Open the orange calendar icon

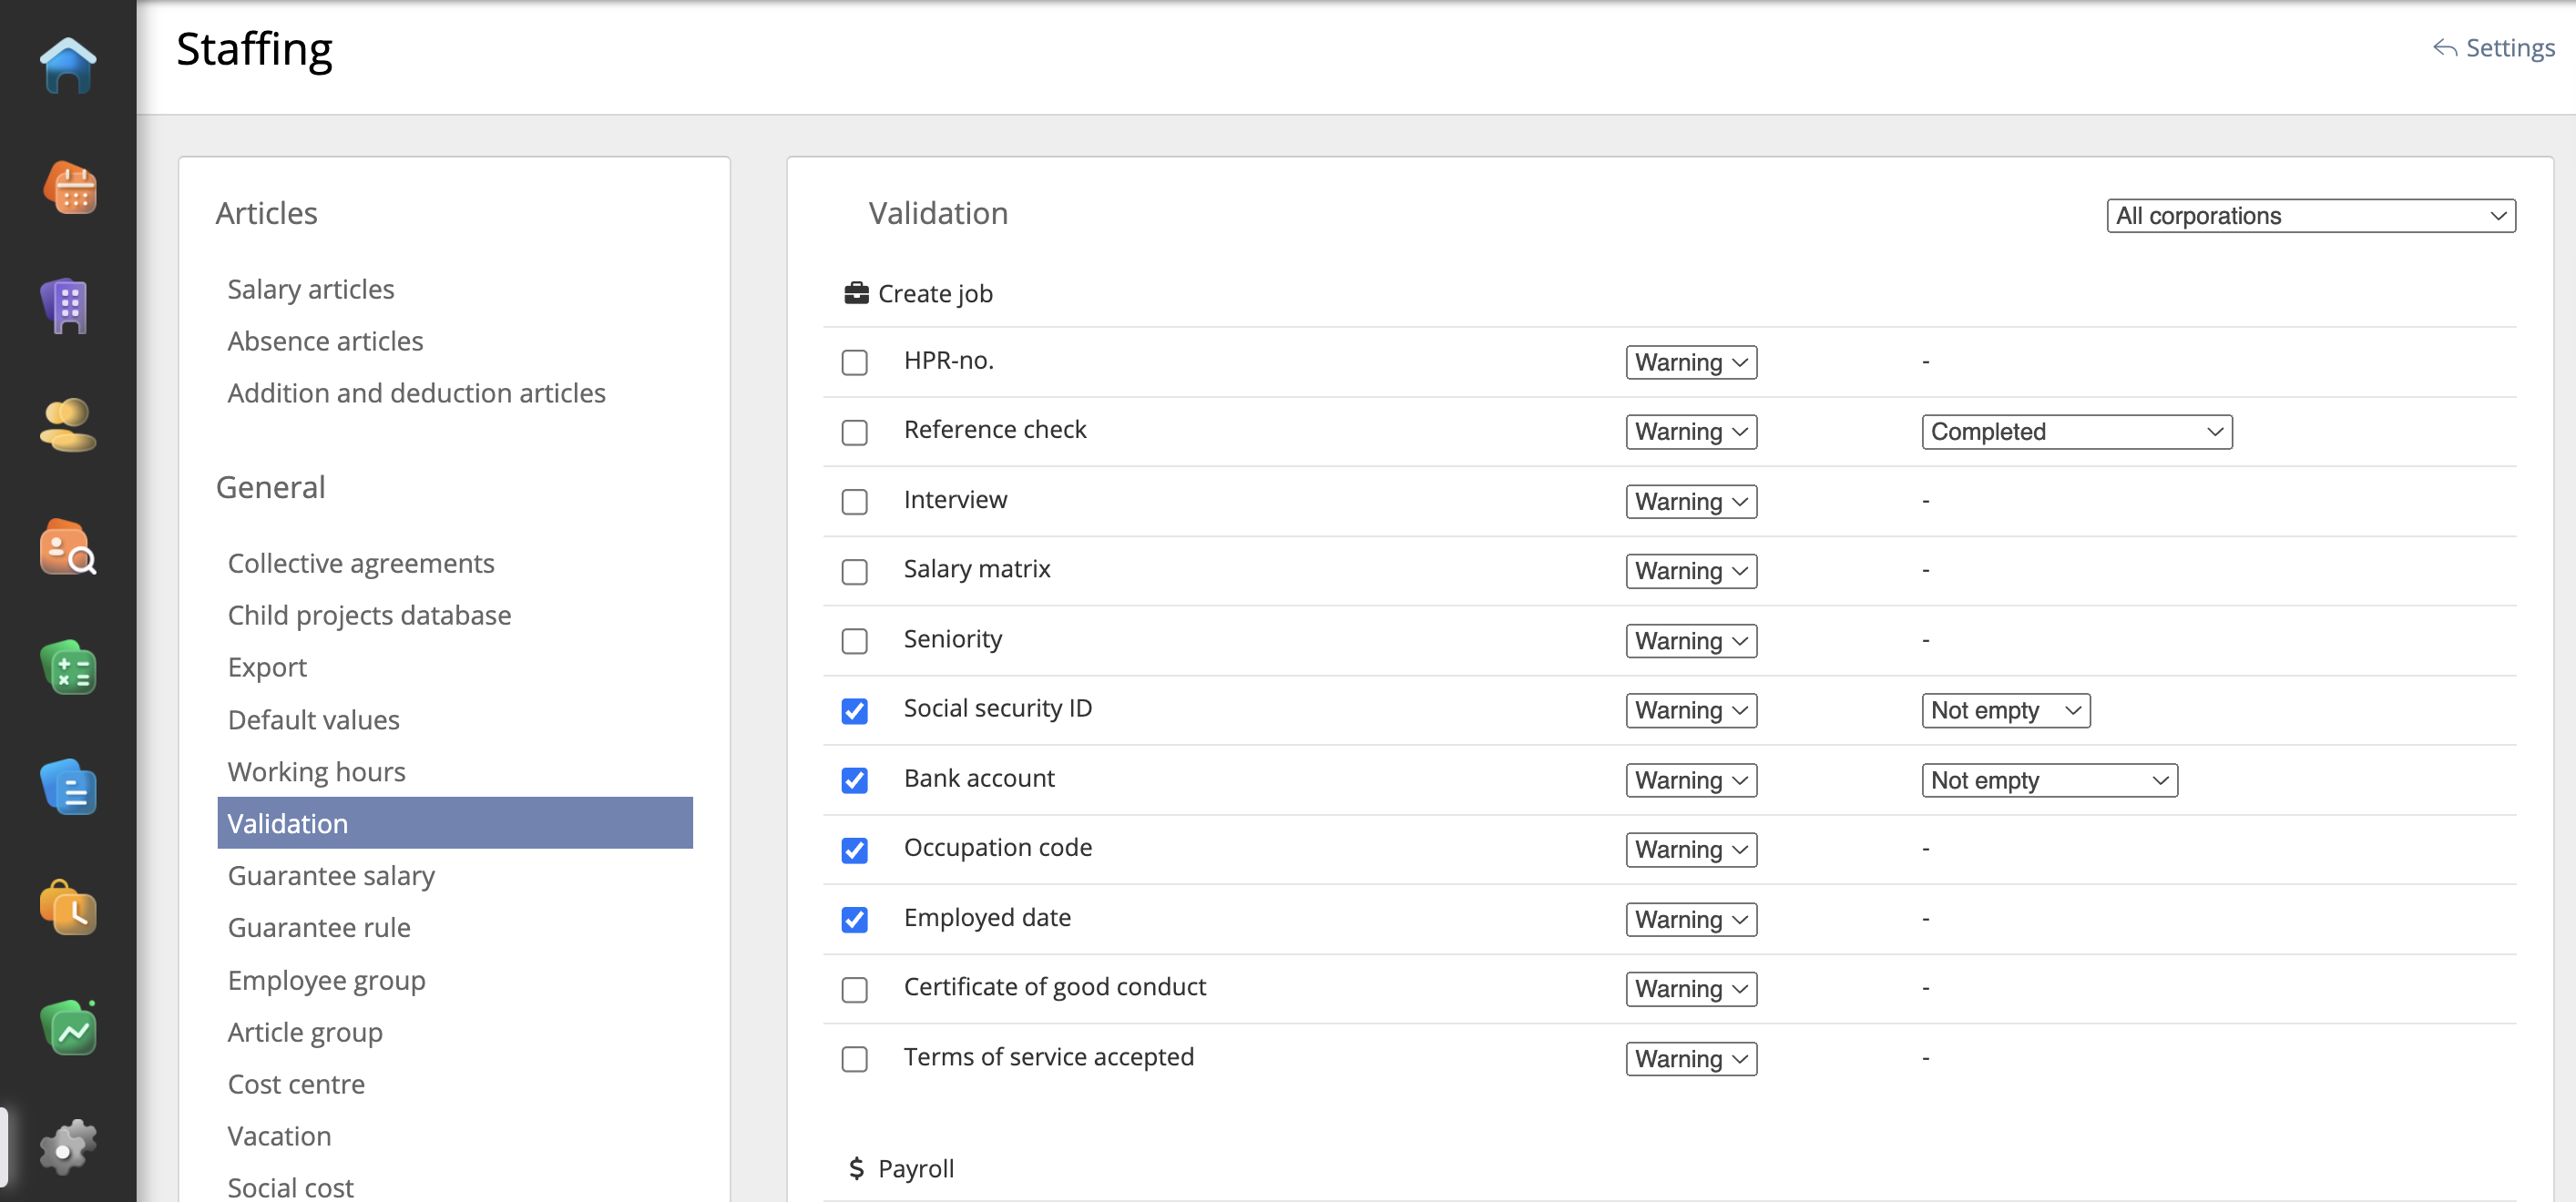[69, 188]
